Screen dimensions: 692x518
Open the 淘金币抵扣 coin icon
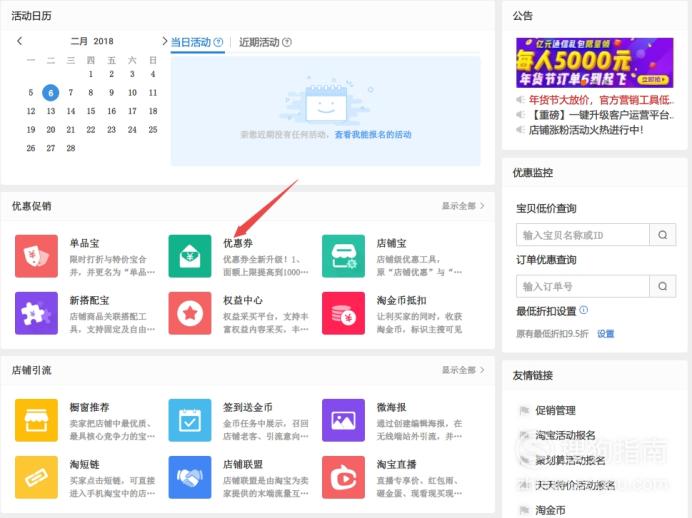[x=343, y=313]
